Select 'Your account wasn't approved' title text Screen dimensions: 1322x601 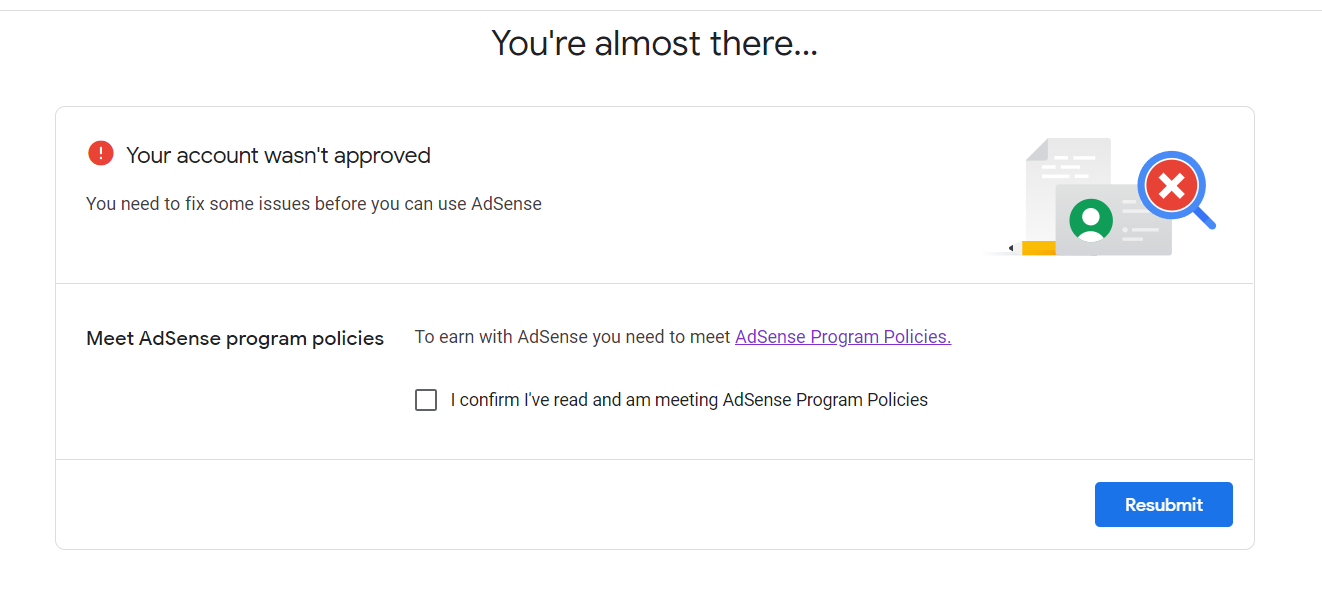pyautogui.click(x=278, y=155)
